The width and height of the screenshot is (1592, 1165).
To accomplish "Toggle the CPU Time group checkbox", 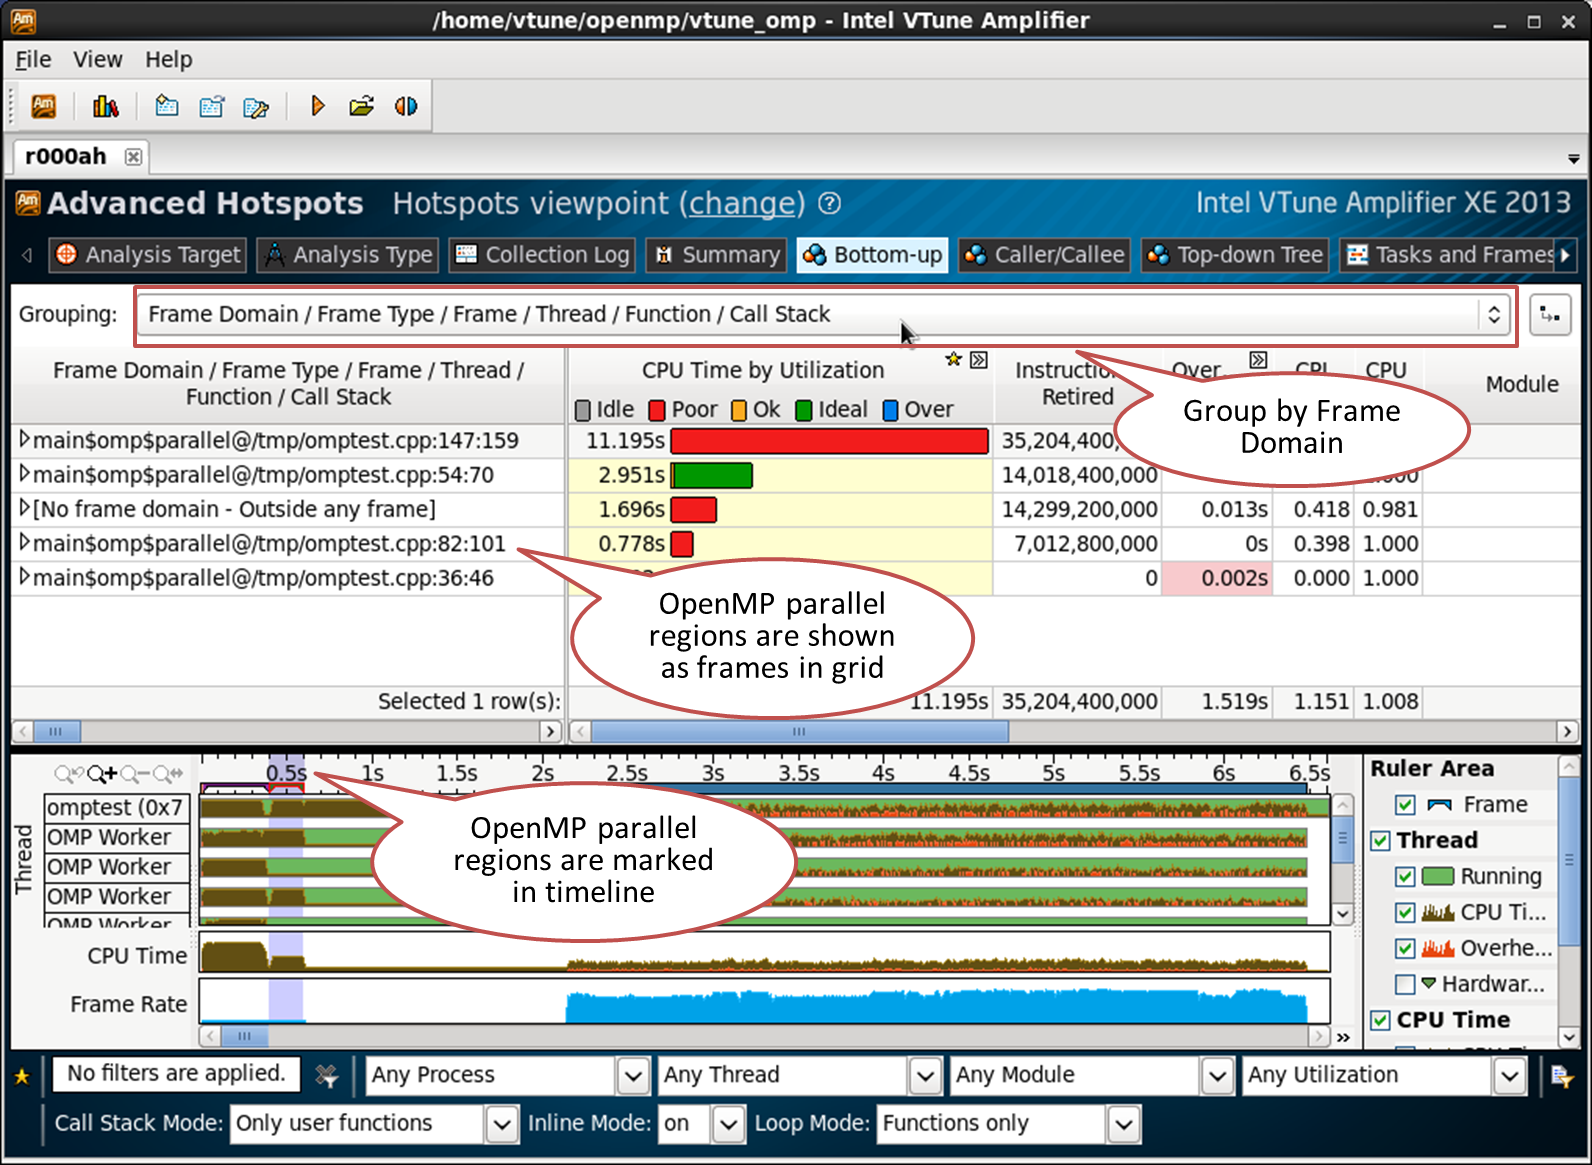I will coord(1380,1021).
